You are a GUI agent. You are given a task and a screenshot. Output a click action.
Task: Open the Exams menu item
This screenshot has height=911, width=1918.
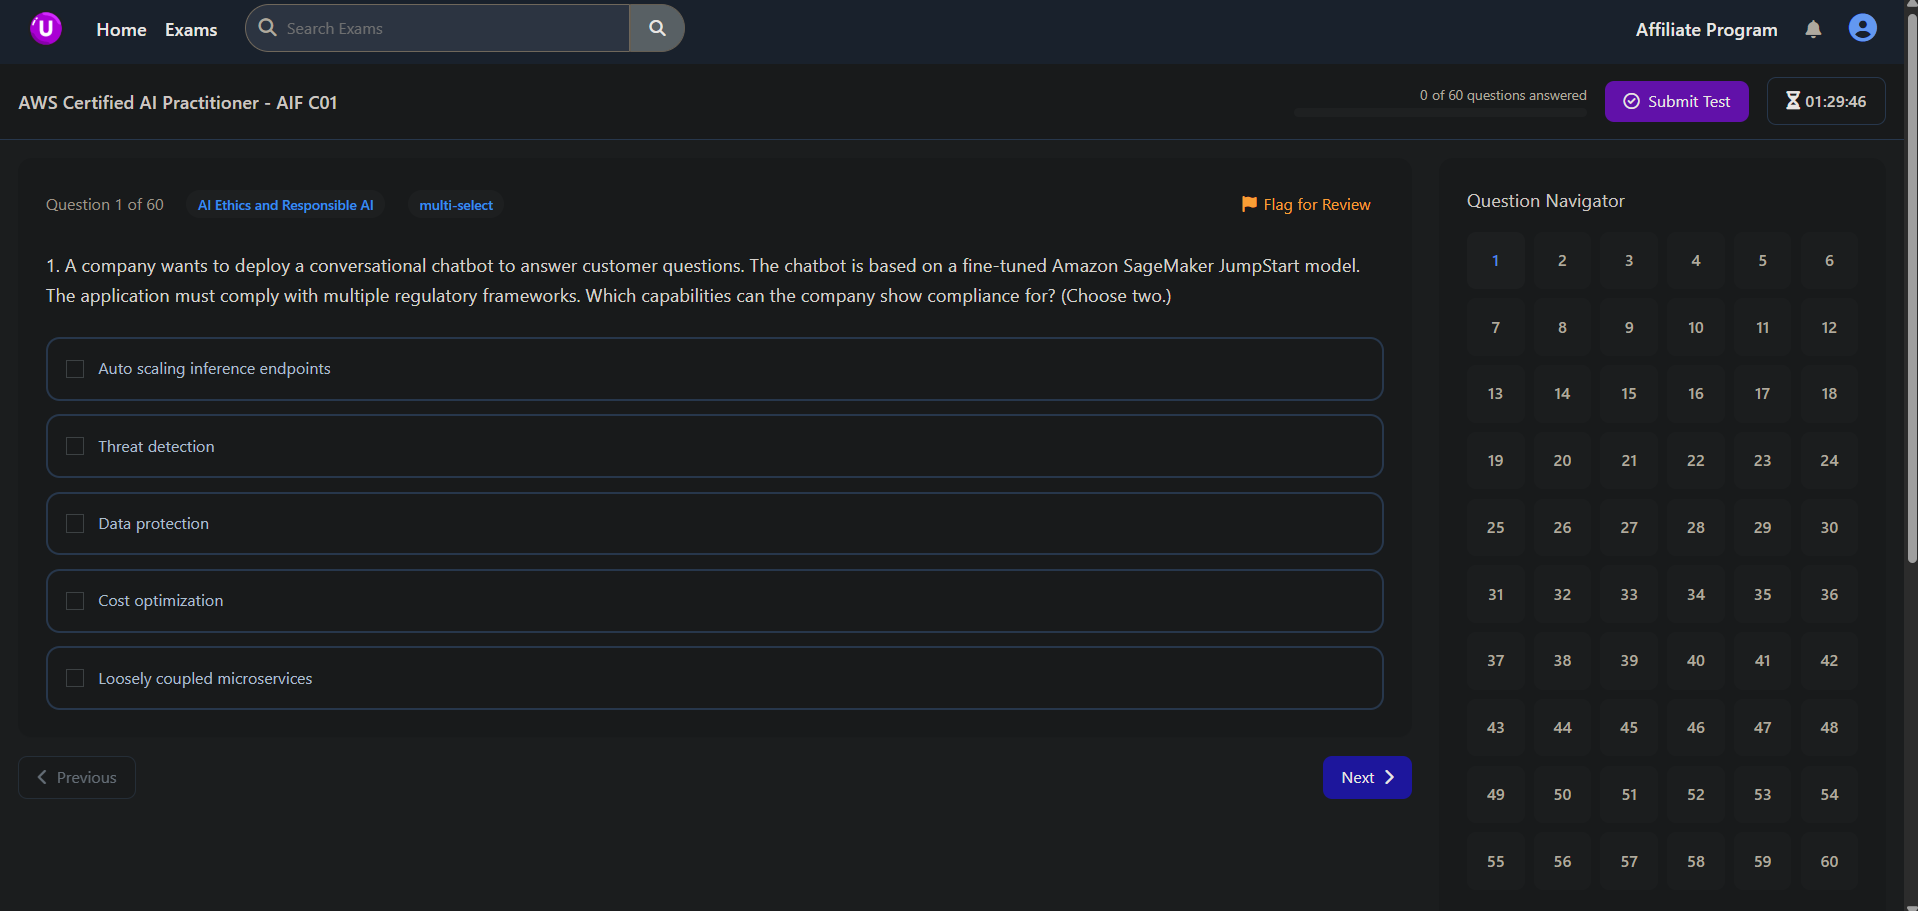tap(191, 29)
